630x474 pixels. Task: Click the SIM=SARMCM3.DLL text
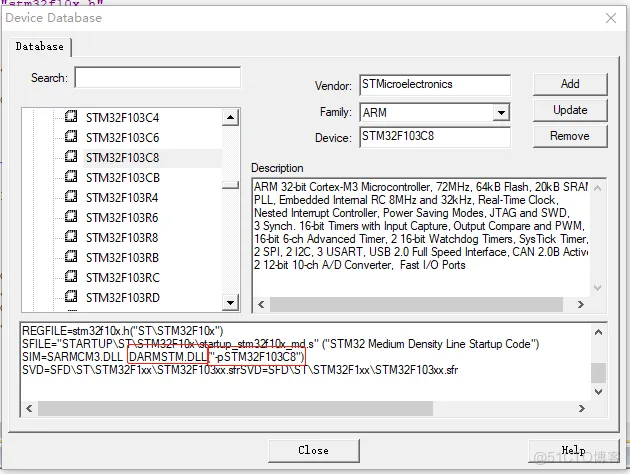click(72, 357)
